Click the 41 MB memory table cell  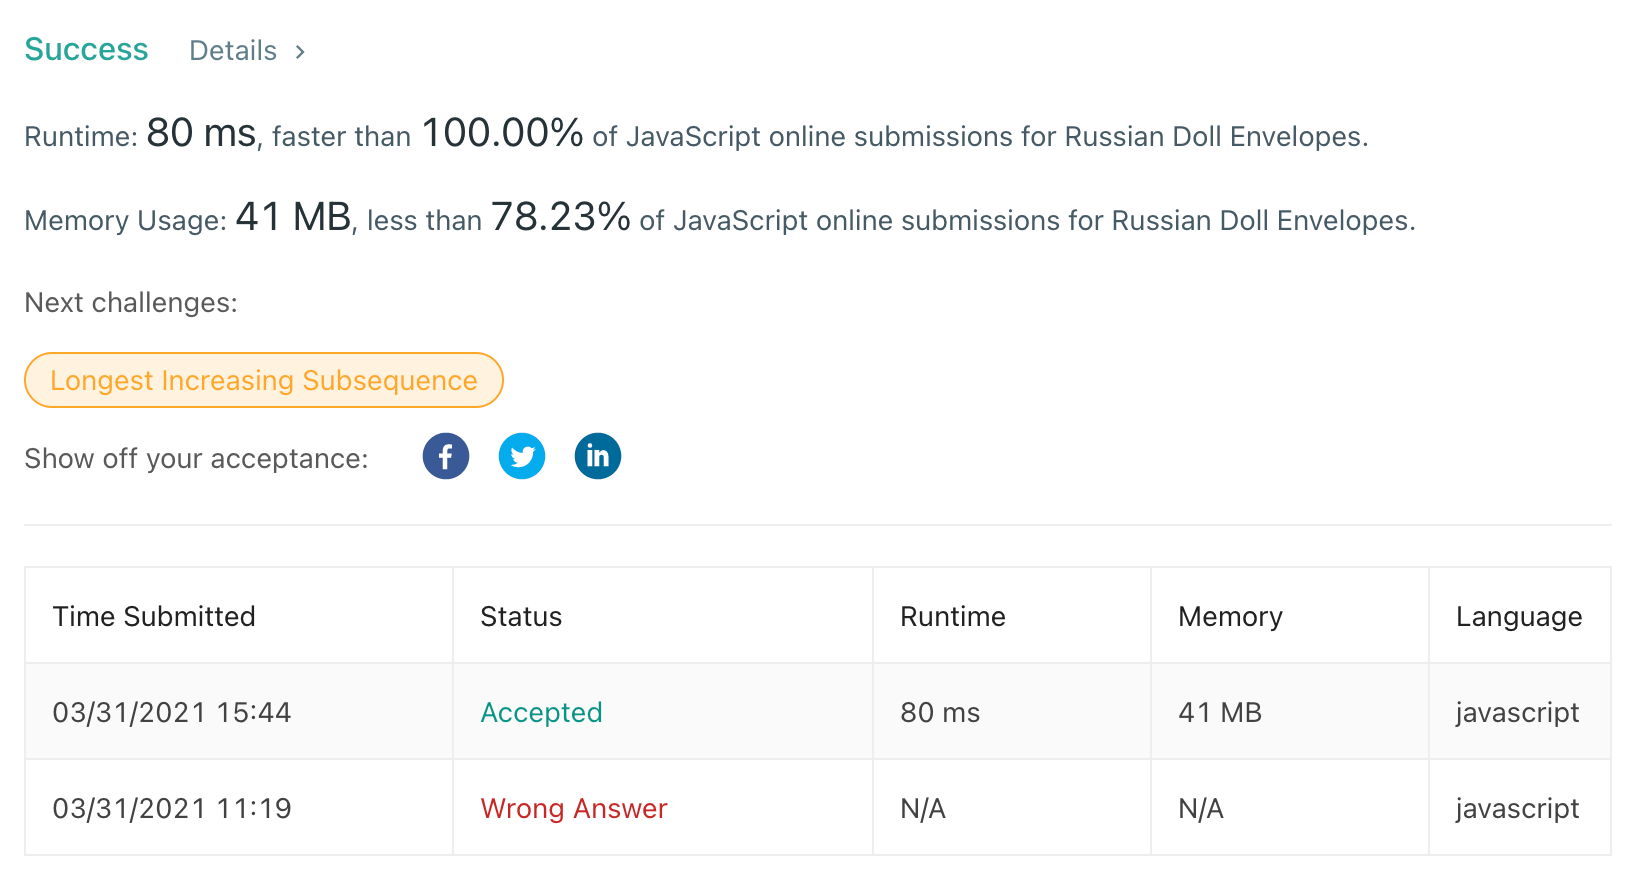[1220, 712]
